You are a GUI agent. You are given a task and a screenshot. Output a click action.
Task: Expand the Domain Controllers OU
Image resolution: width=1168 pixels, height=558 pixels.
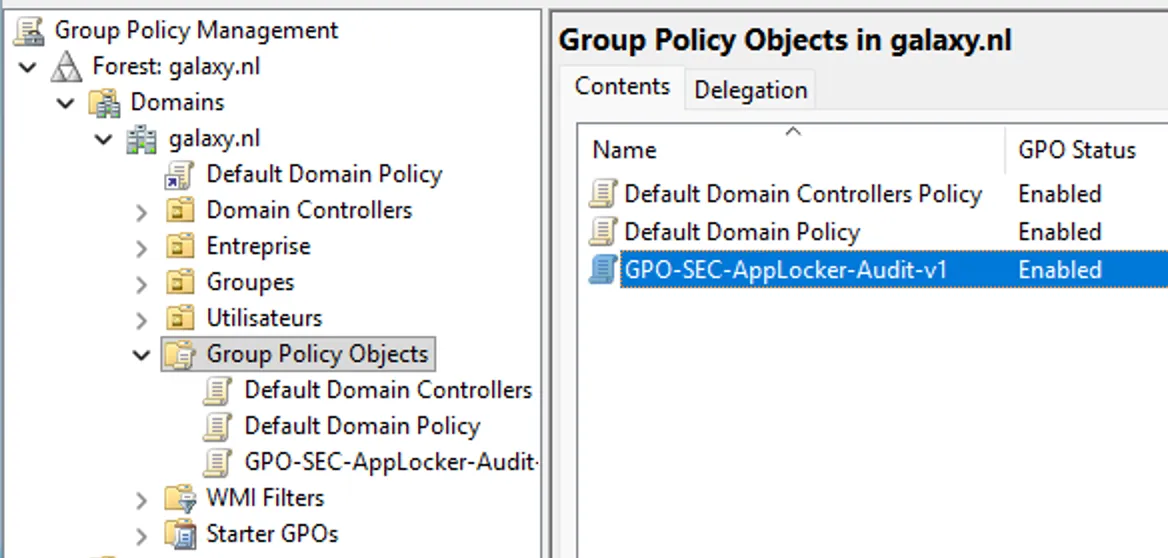coord(142,212)
